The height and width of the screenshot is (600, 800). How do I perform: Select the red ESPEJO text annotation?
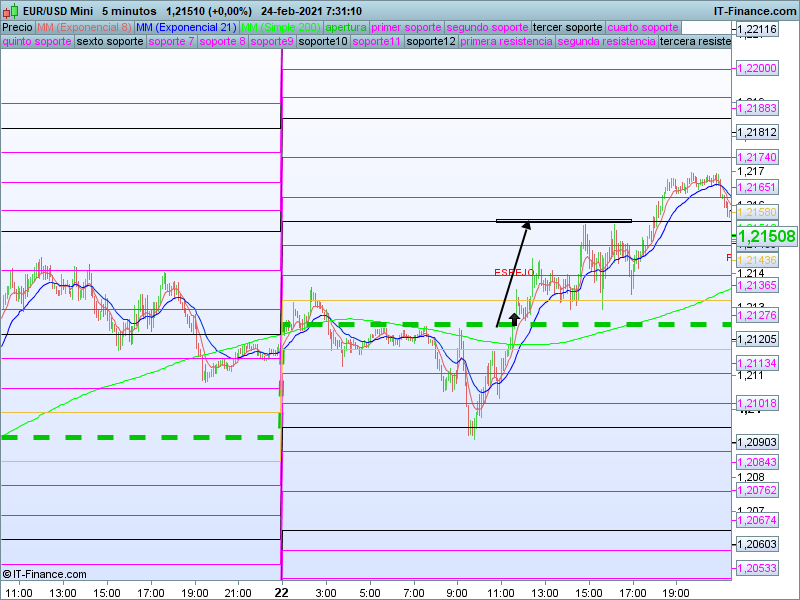[513, 272]
